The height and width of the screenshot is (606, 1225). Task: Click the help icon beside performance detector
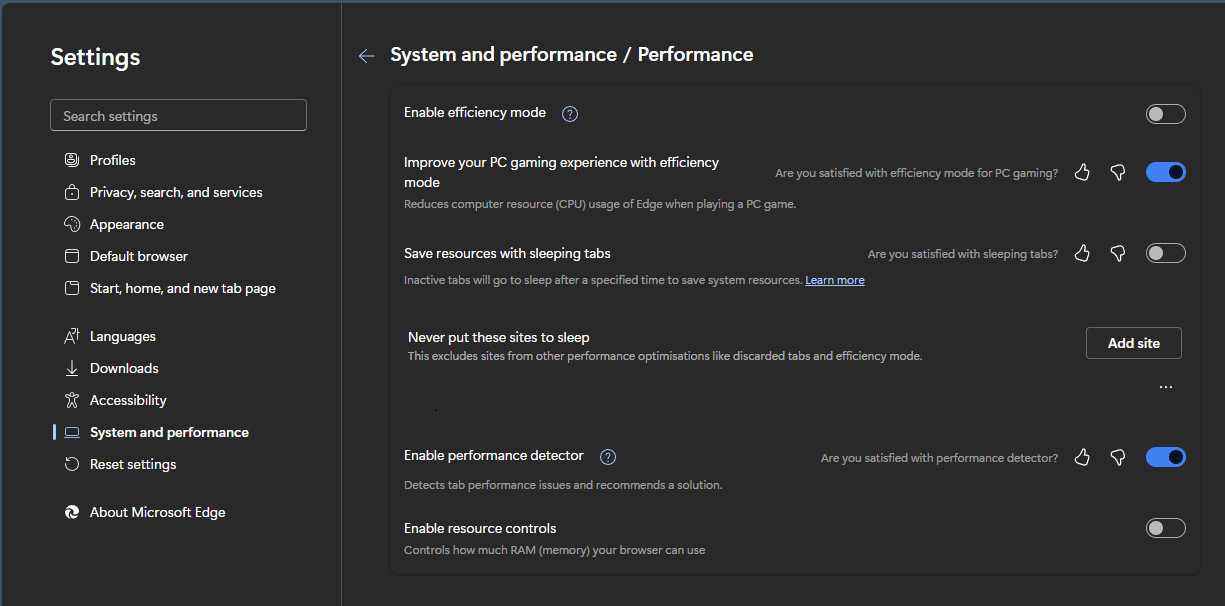(x=607, y=456)
